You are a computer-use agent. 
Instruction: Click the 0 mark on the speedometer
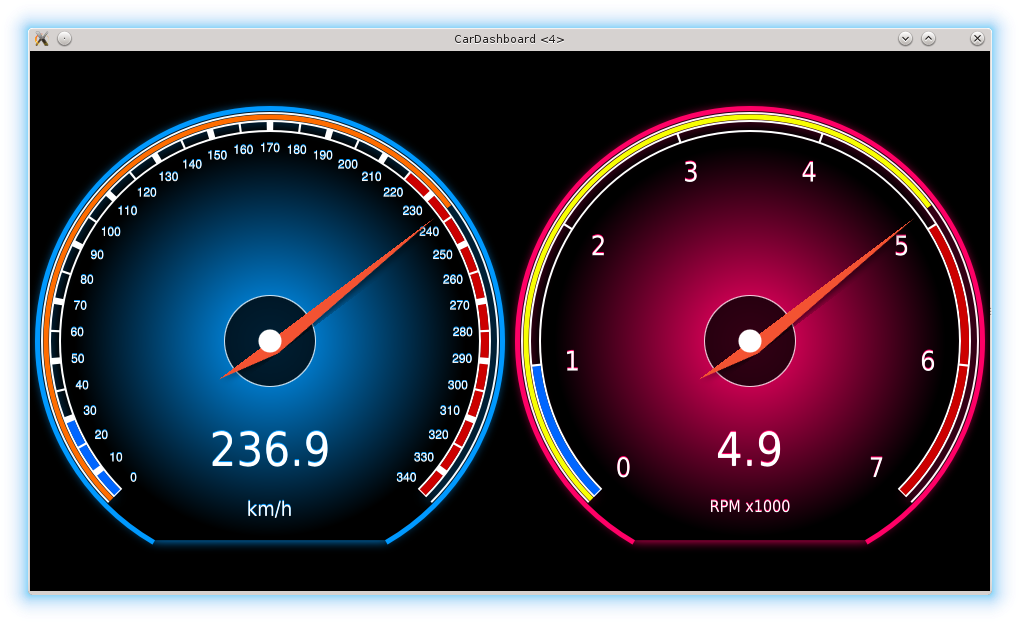coord(133,477)
